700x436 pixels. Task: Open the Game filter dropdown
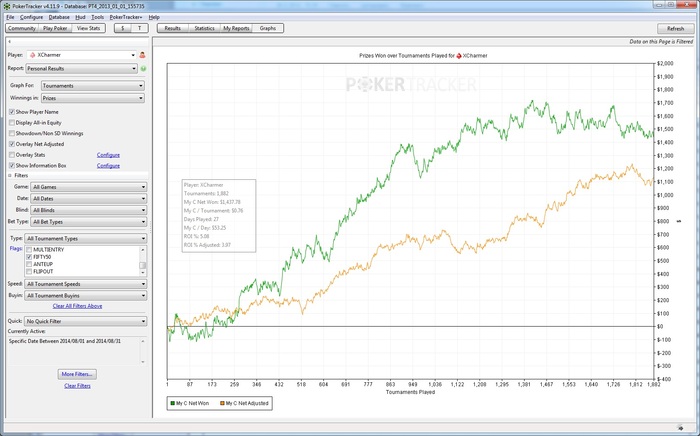click(x=89, y=187)
